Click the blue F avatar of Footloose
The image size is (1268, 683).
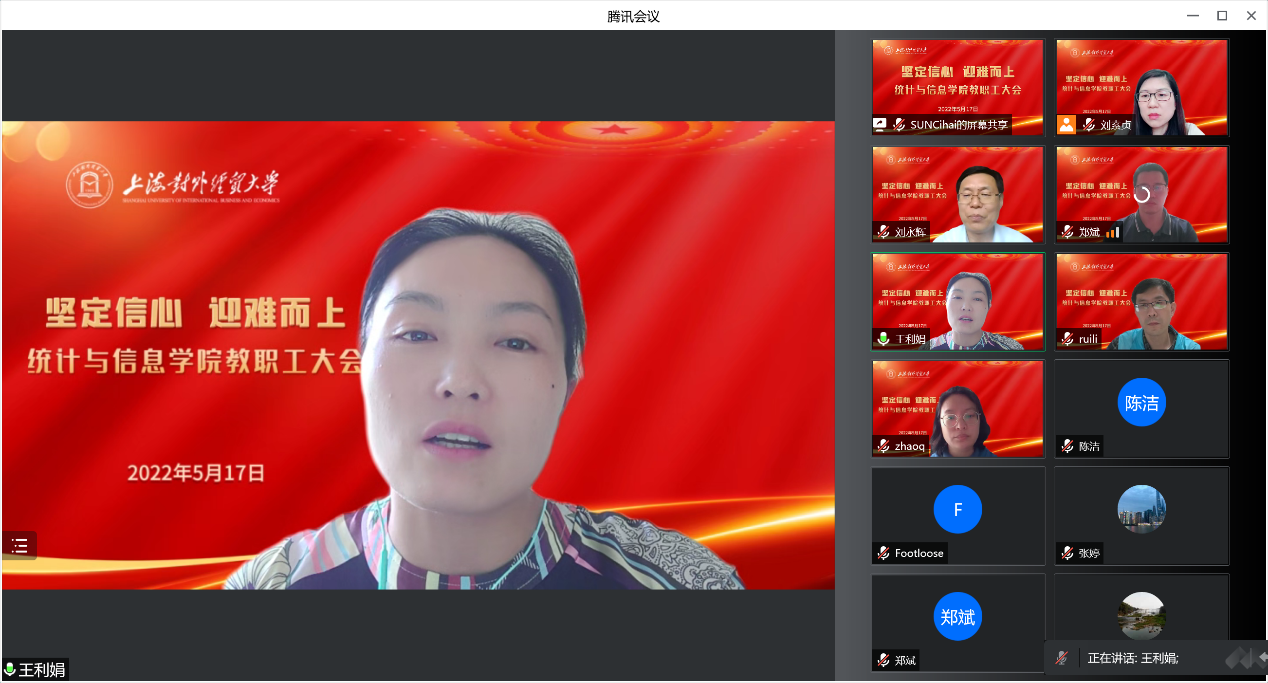(957, 510)
